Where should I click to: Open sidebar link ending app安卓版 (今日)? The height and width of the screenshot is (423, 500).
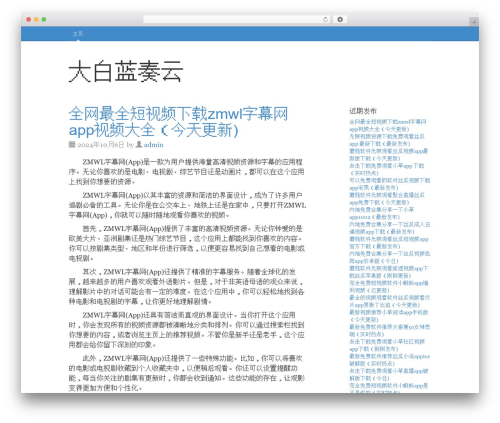[389, 257]
